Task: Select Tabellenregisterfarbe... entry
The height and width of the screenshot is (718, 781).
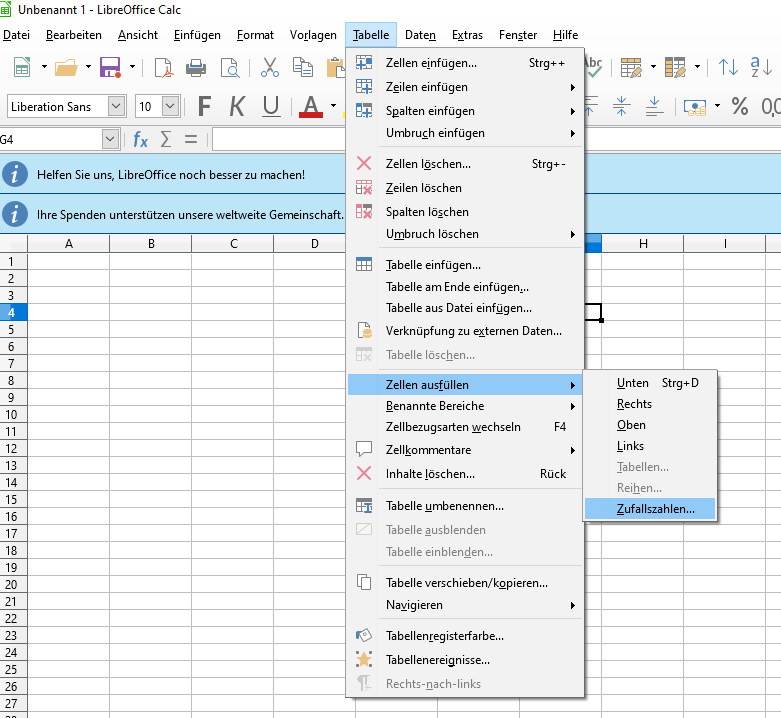Action: click(x=465, y=636)
